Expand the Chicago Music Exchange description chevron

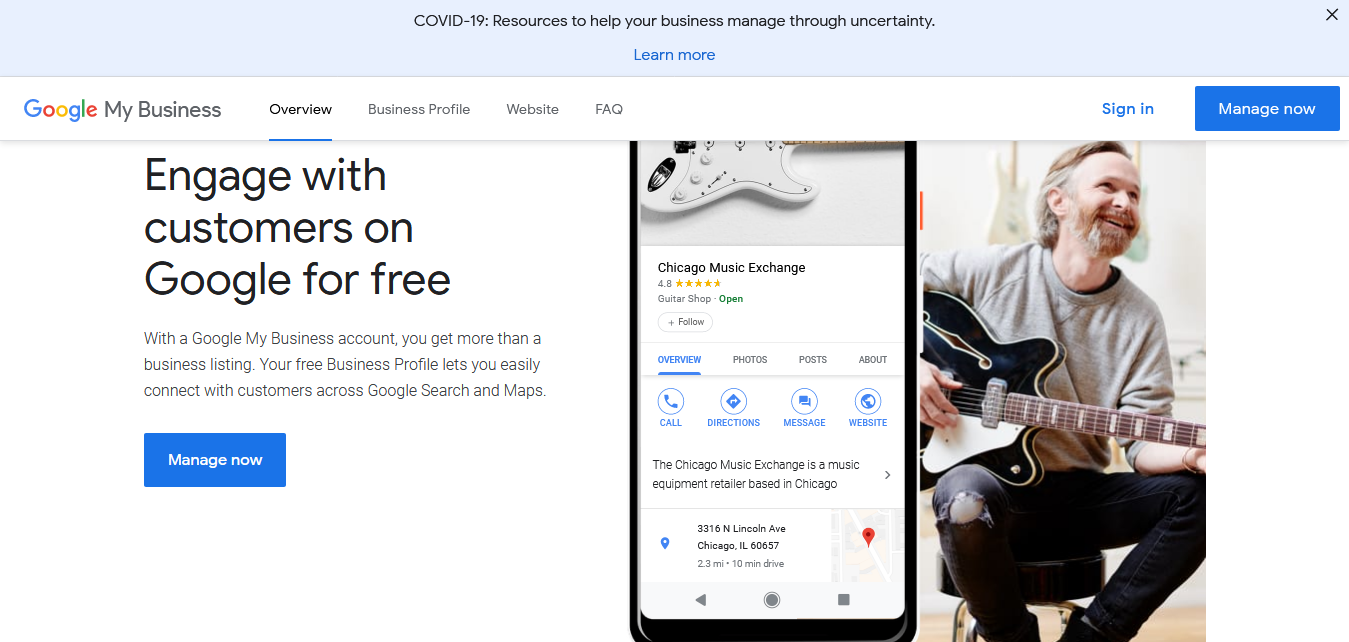pos(887,475)
